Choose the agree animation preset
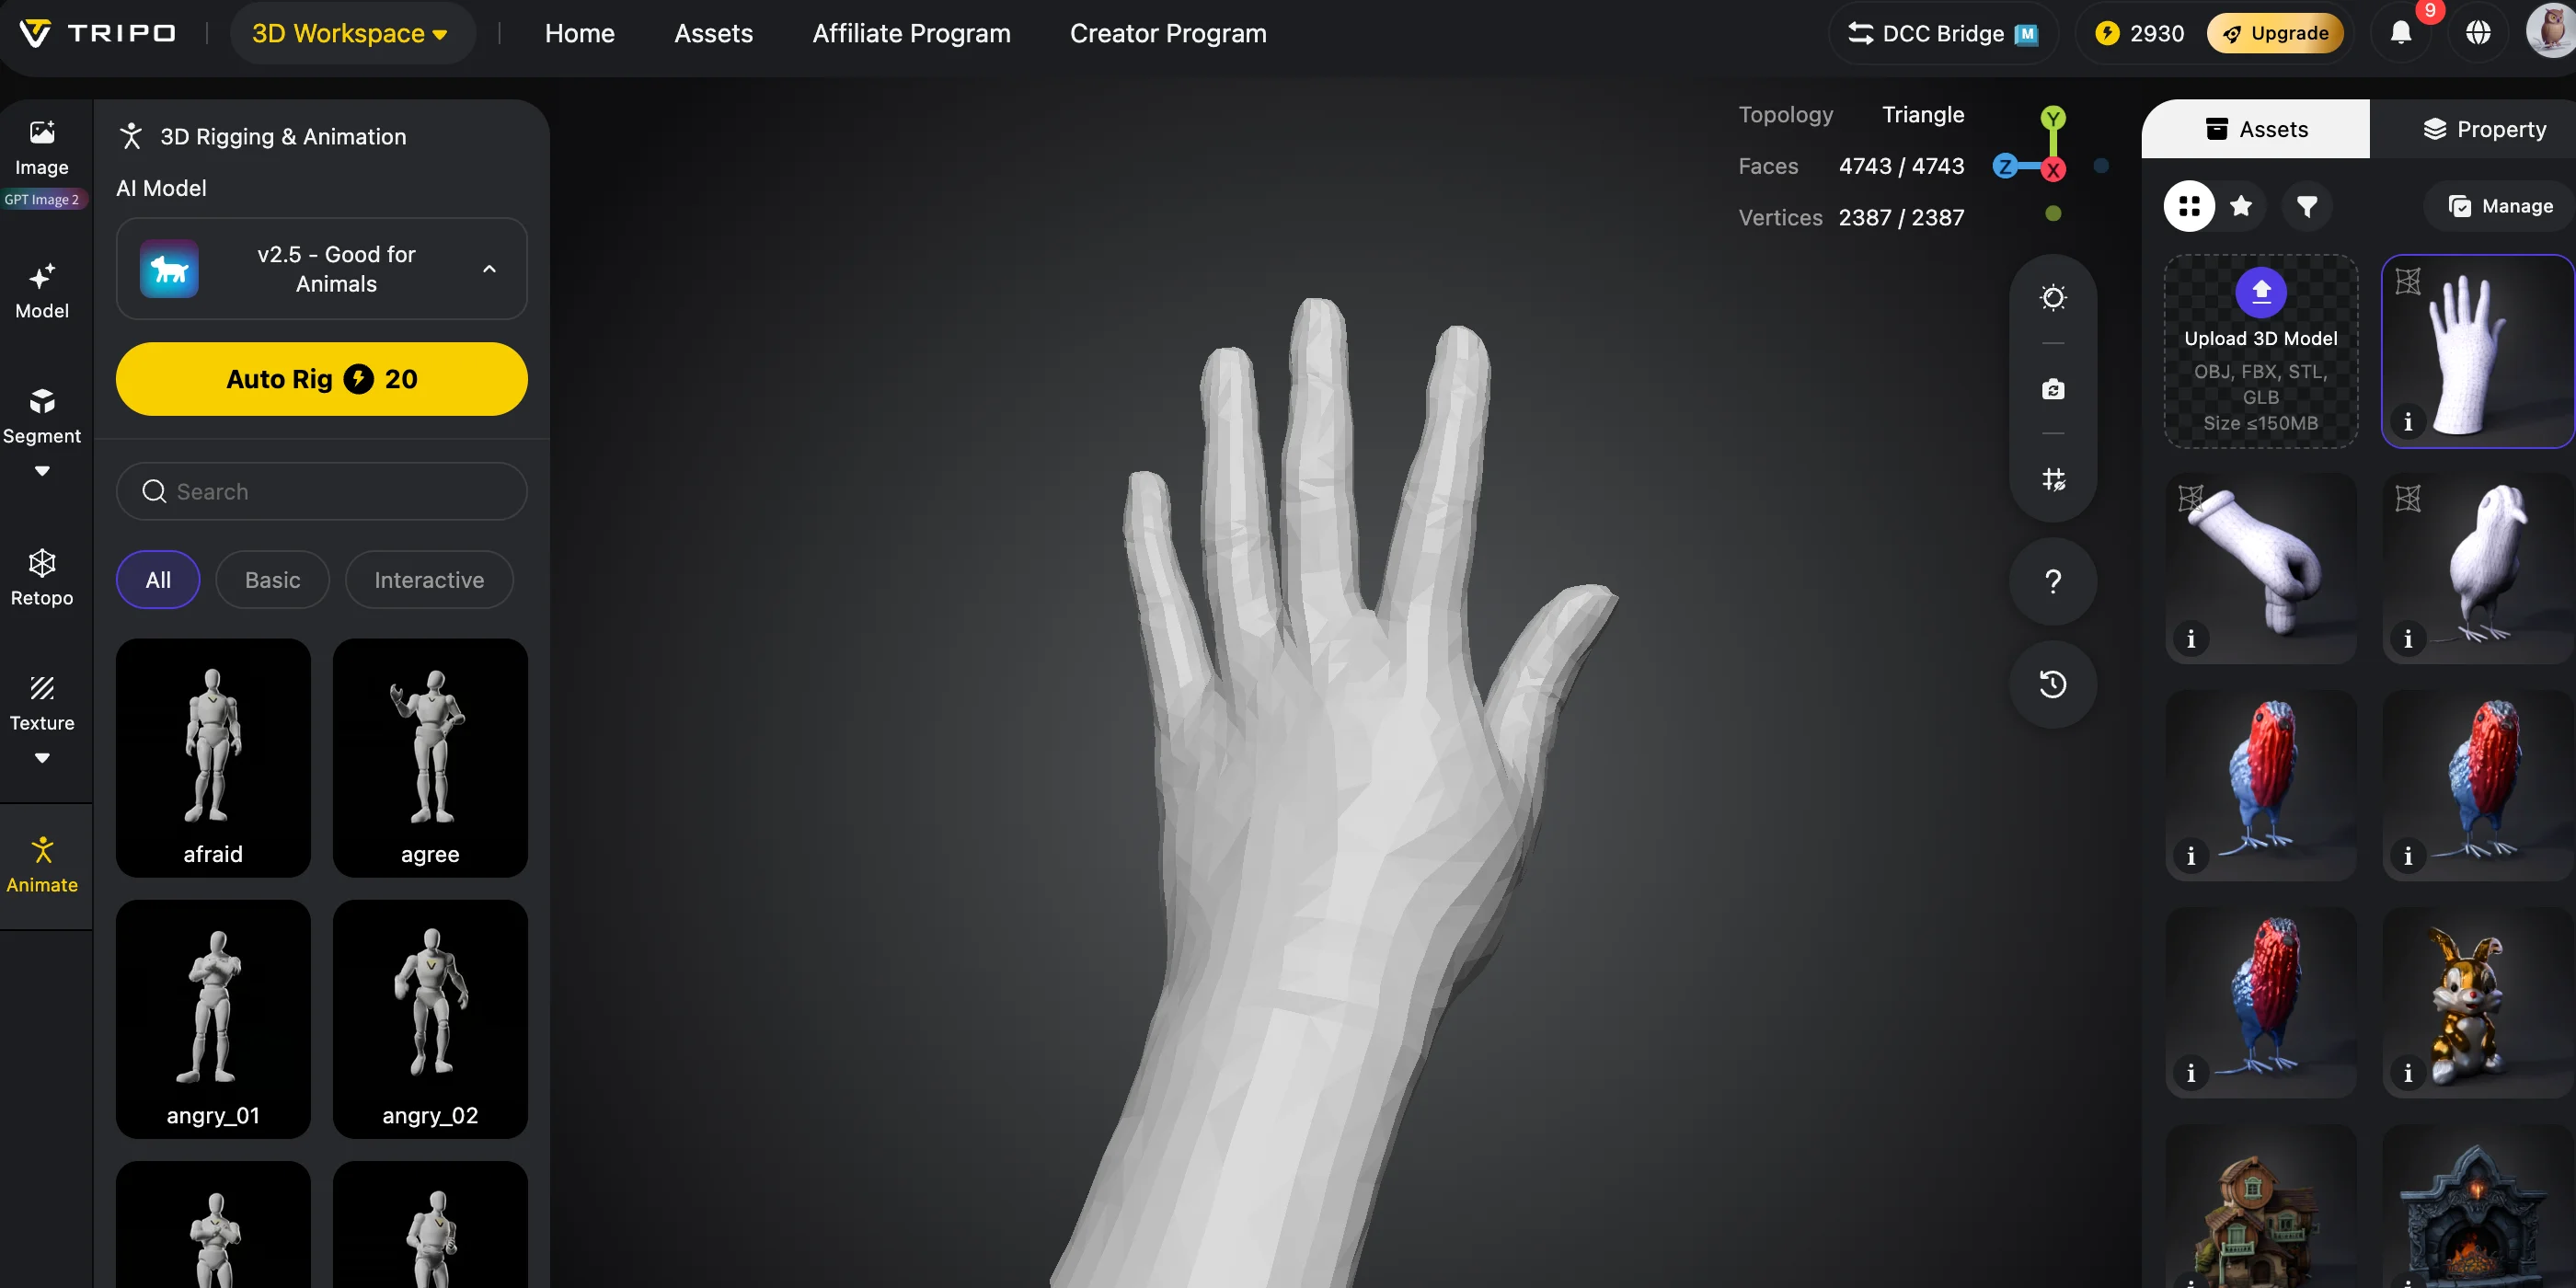Viewport: 2576px width, 1288px height. tap(429, 758)
